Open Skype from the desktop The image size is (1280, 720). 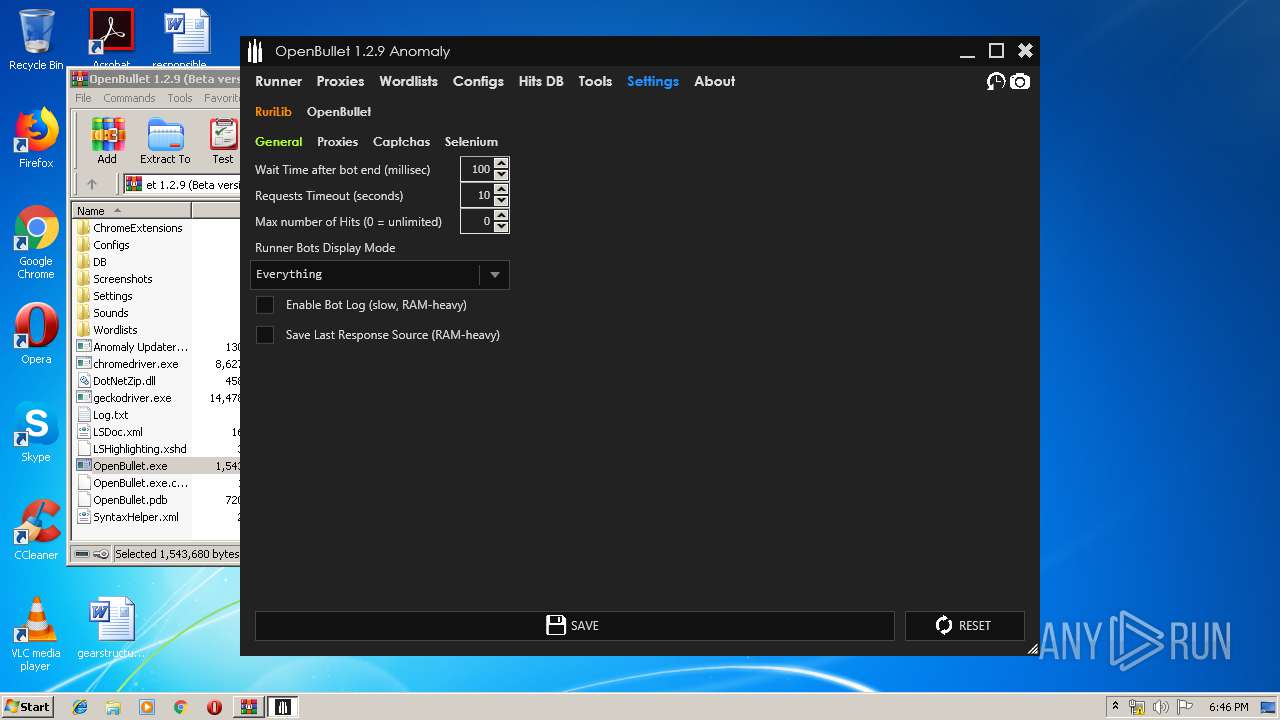coord(36,432)
